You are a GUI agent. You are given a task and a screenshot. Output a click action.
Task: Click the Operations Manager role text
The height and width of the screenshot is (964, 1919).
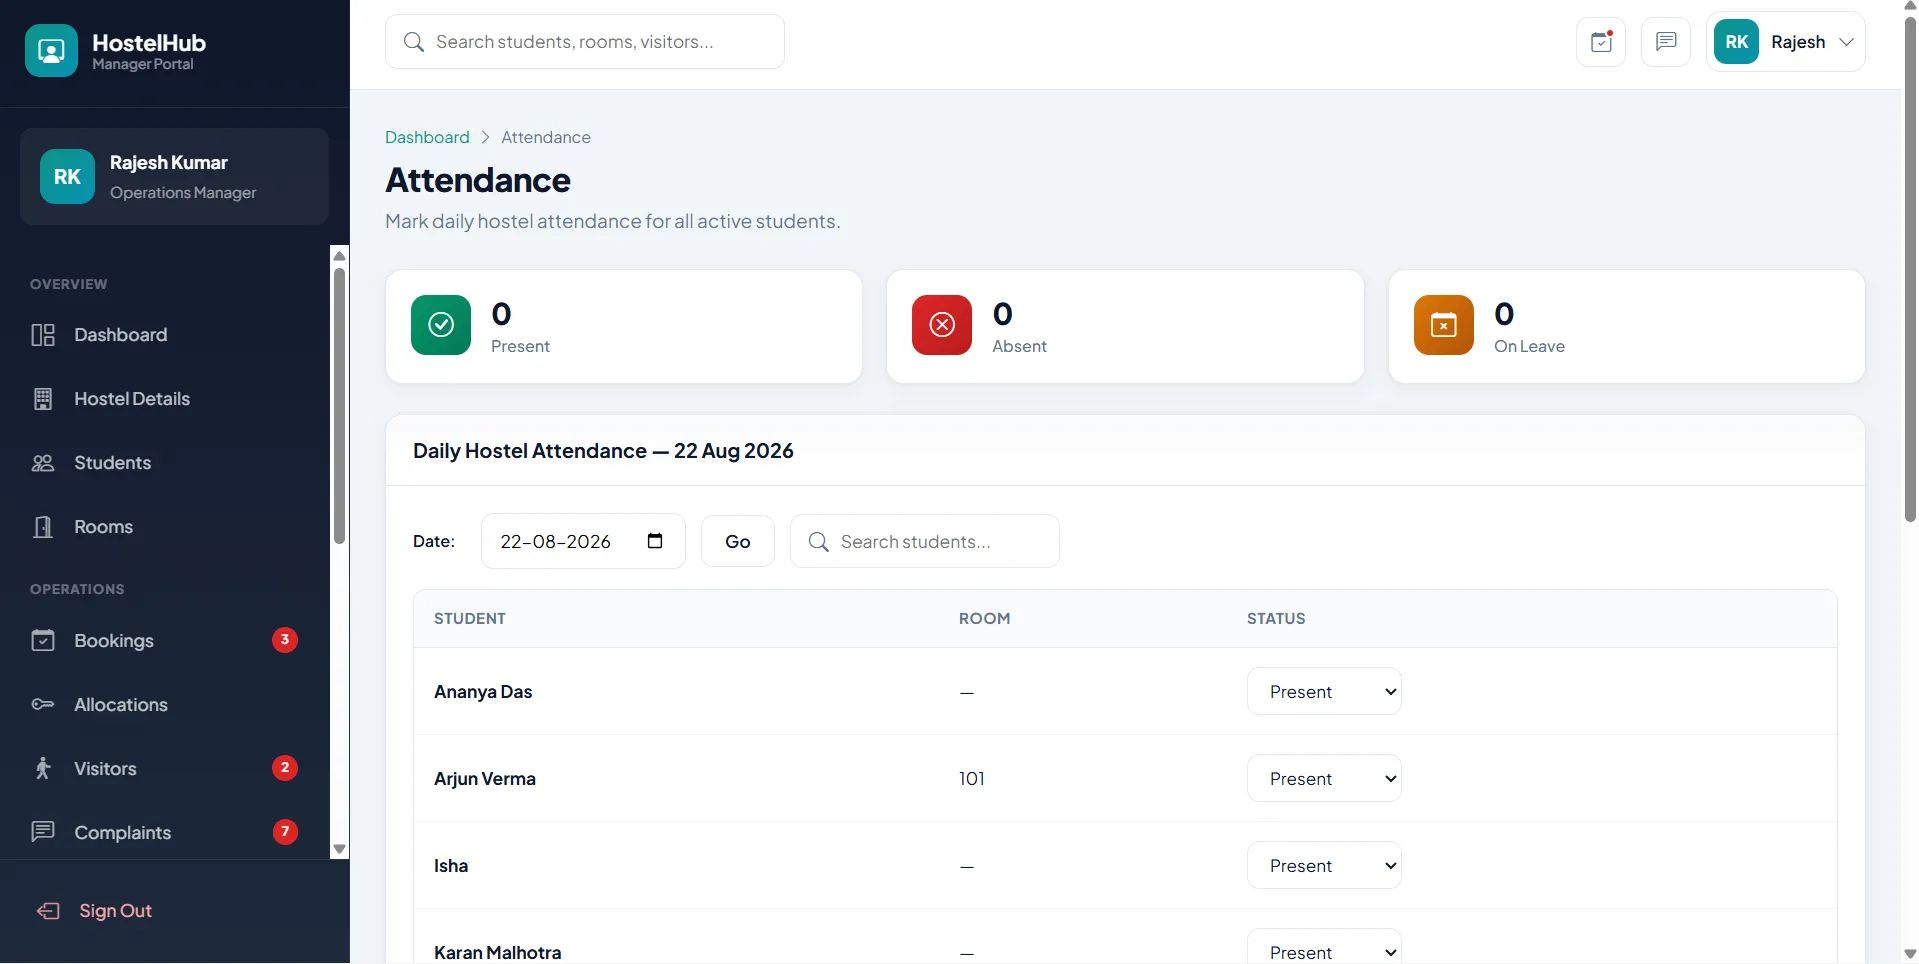[x=183, y=193]
